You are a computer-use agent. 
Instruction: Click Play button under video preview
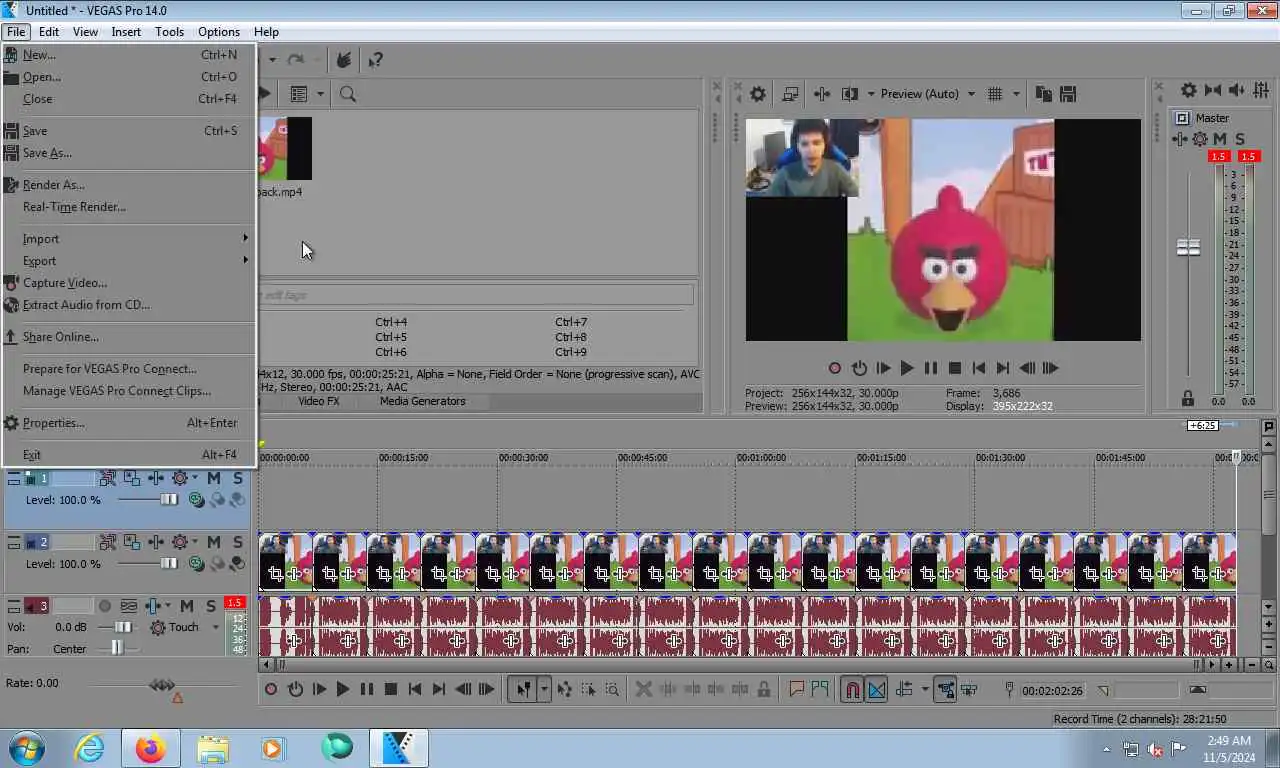(x=907, y=368)
